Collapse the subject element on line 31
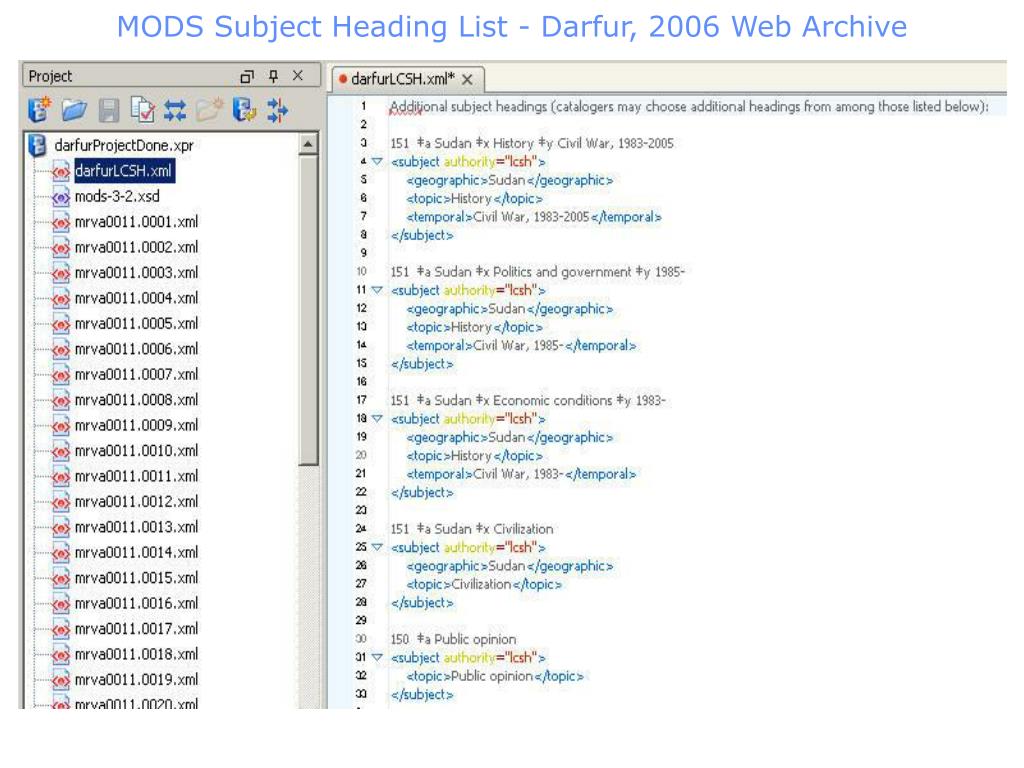The width and height of the screenshot is (1024, 768). click(x=377, y=658)
